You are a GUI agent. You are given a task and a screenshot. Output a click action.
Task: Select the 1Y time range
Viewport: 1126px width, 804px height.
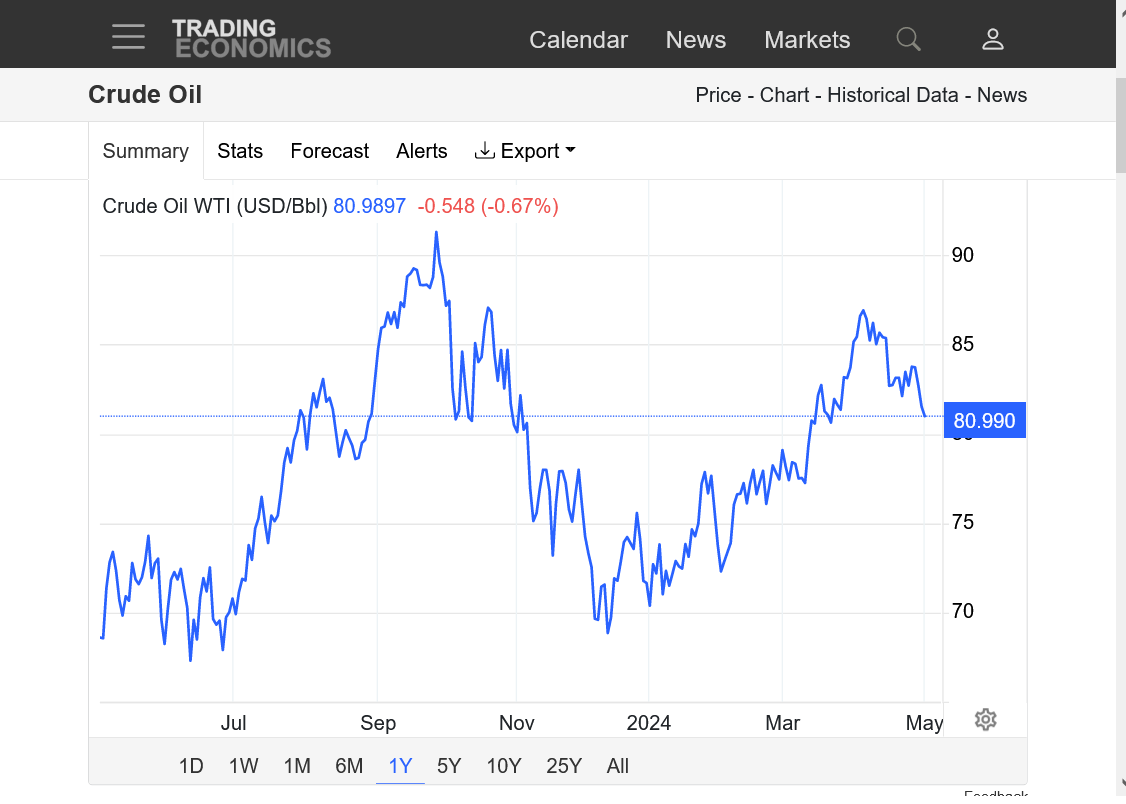pos(400,766)
